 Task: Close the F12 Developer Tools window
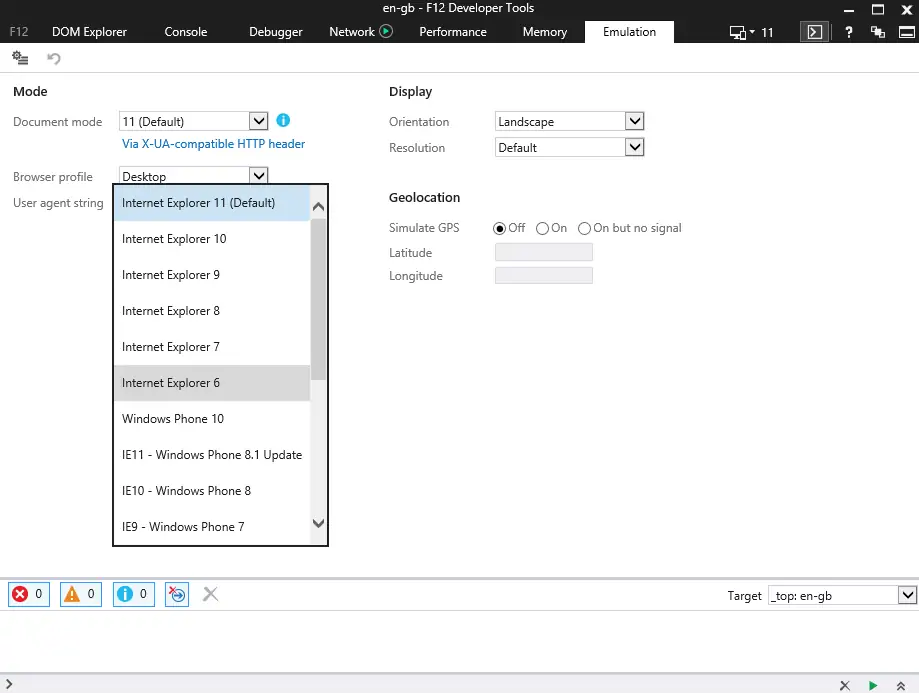pos(907,9)
